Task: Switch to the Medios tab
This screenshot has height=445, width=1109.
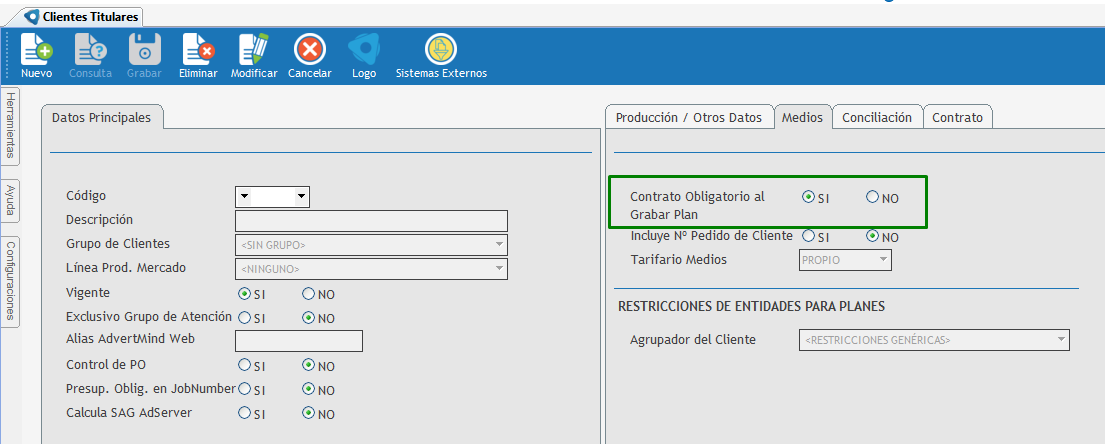Action: 802,117
